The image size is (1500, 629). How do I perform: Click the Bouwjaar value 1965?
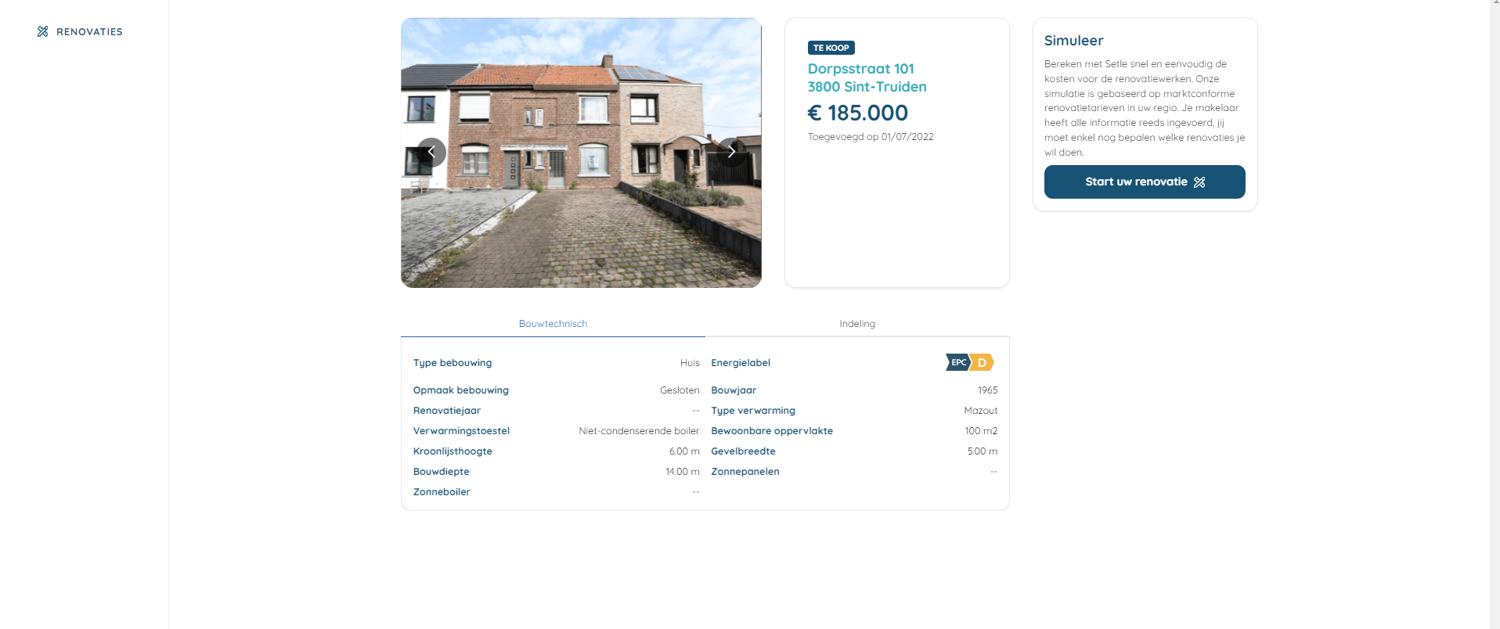coord(987,390)
